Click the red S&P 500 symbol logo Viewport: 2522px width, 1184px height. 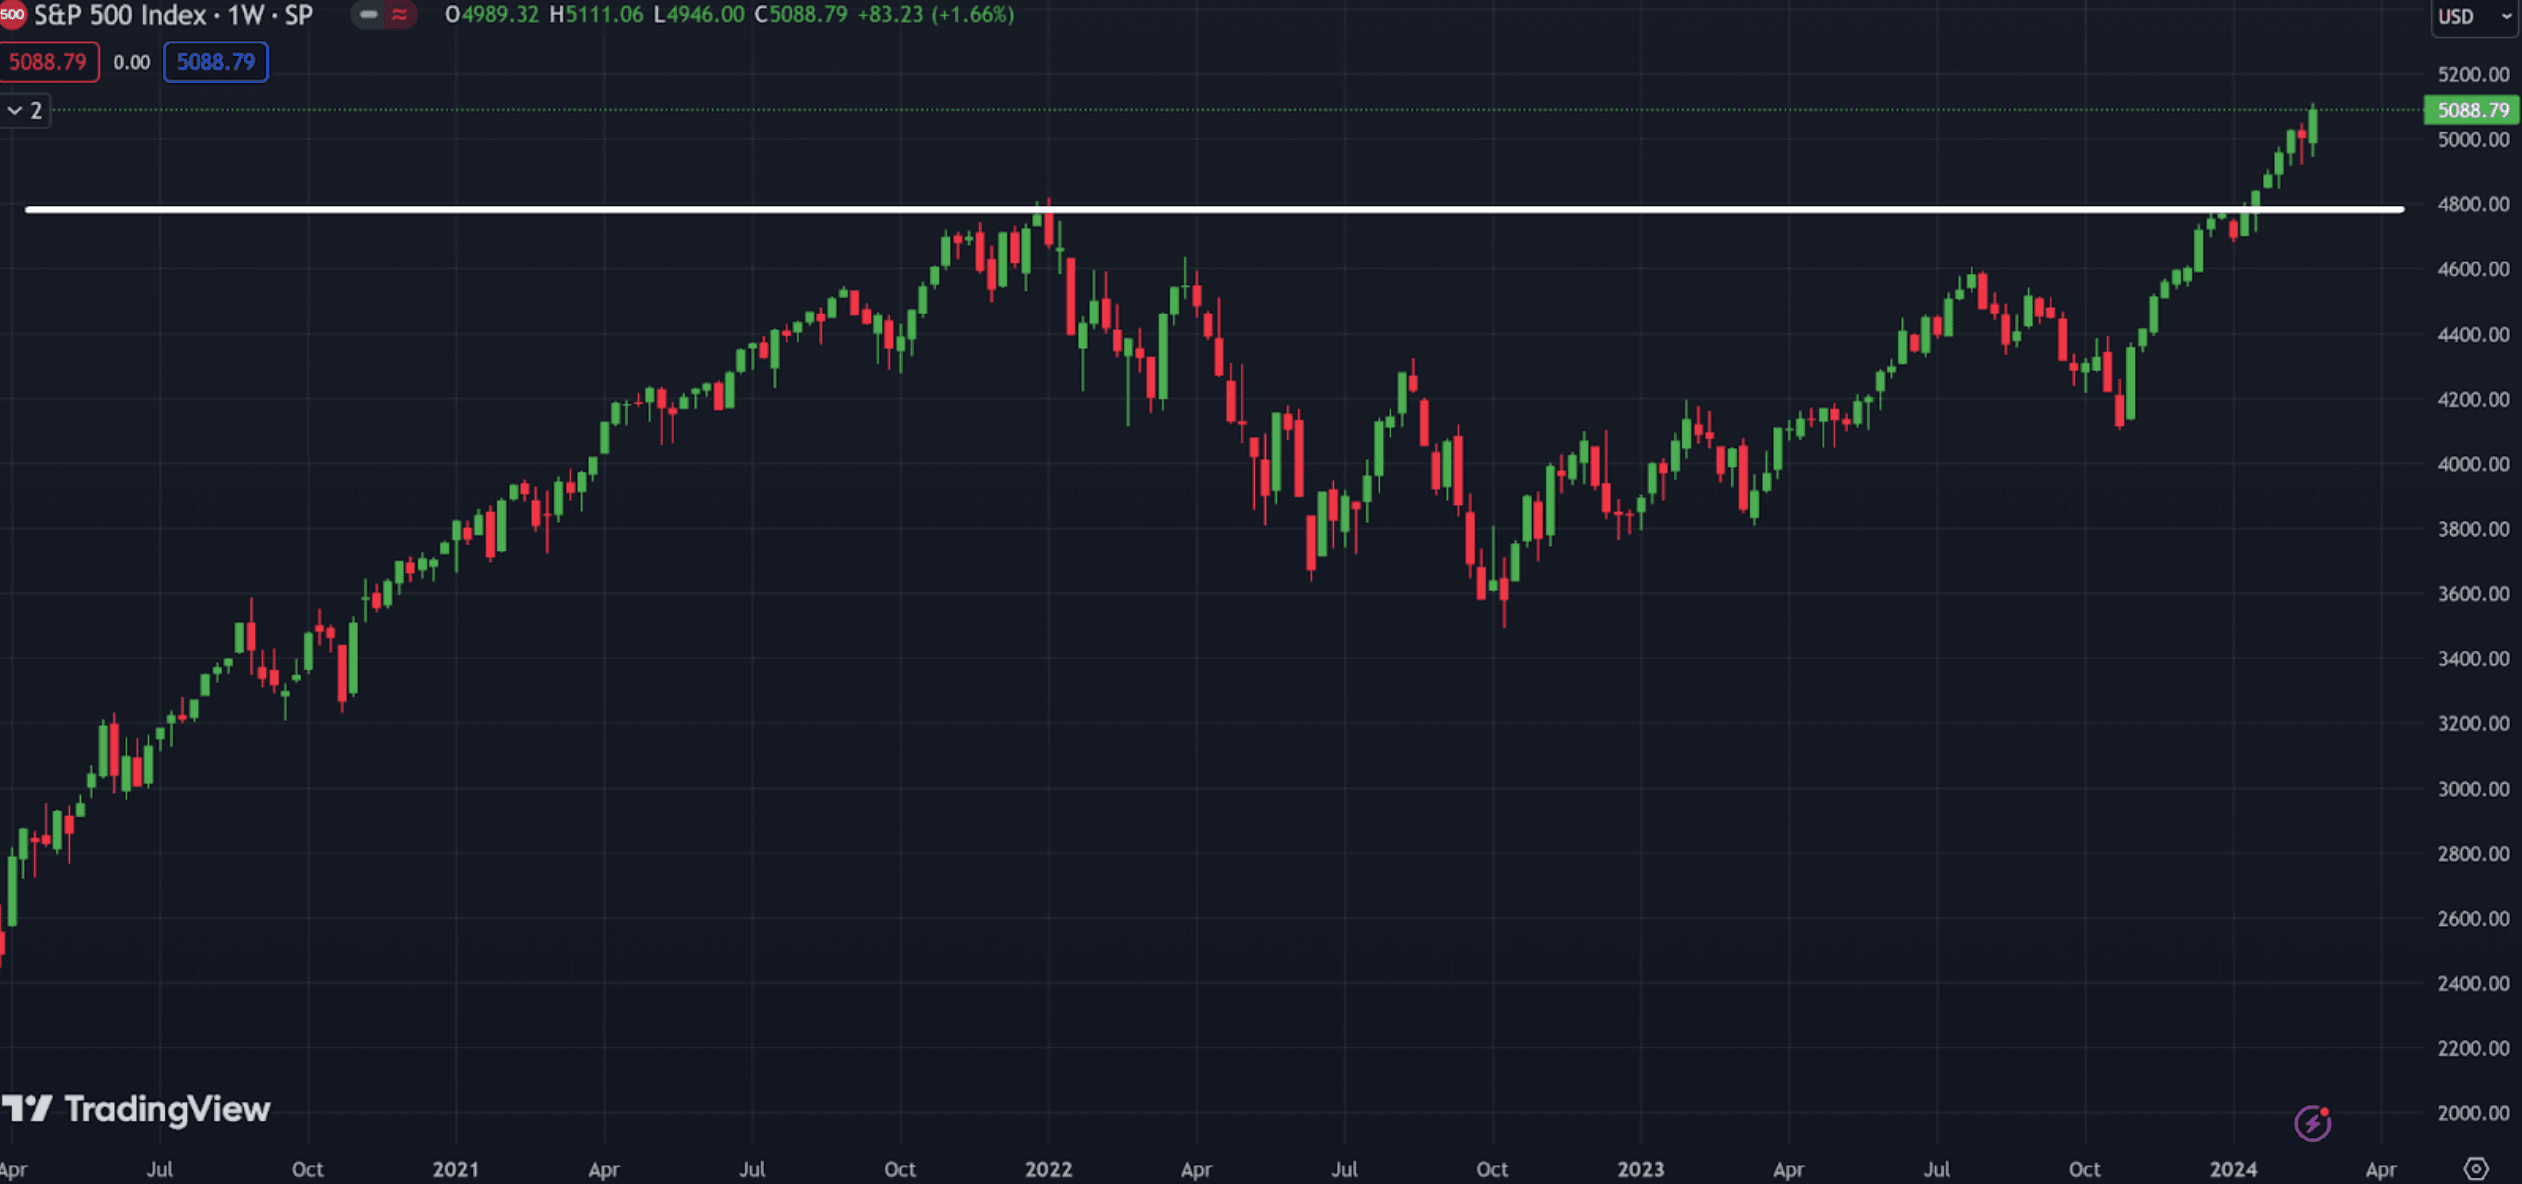click(12, 14)
